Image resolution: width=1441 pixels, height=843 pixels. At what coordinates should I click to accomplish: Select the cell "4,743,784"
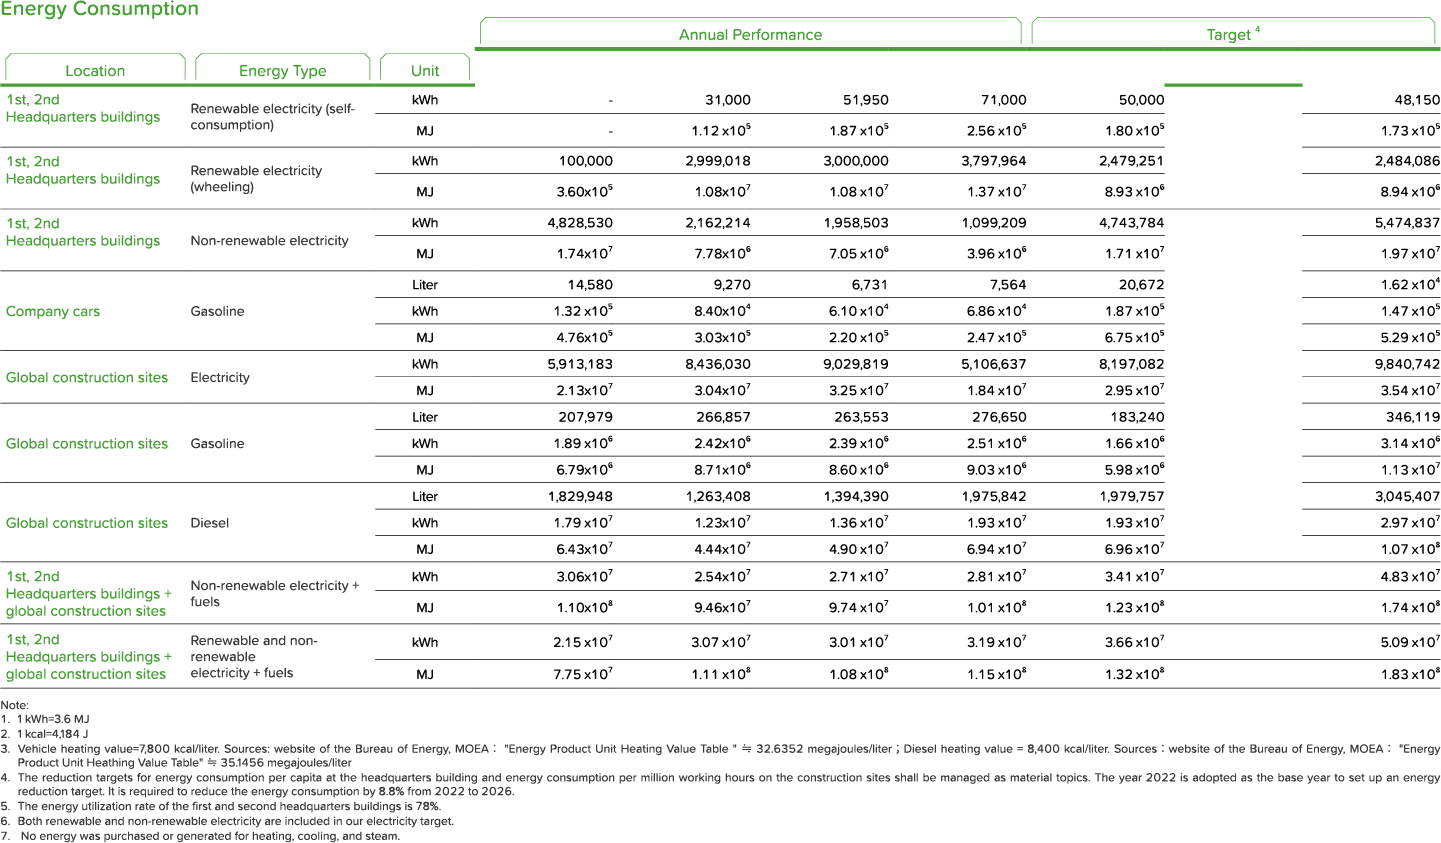[x=1132, y=223]
